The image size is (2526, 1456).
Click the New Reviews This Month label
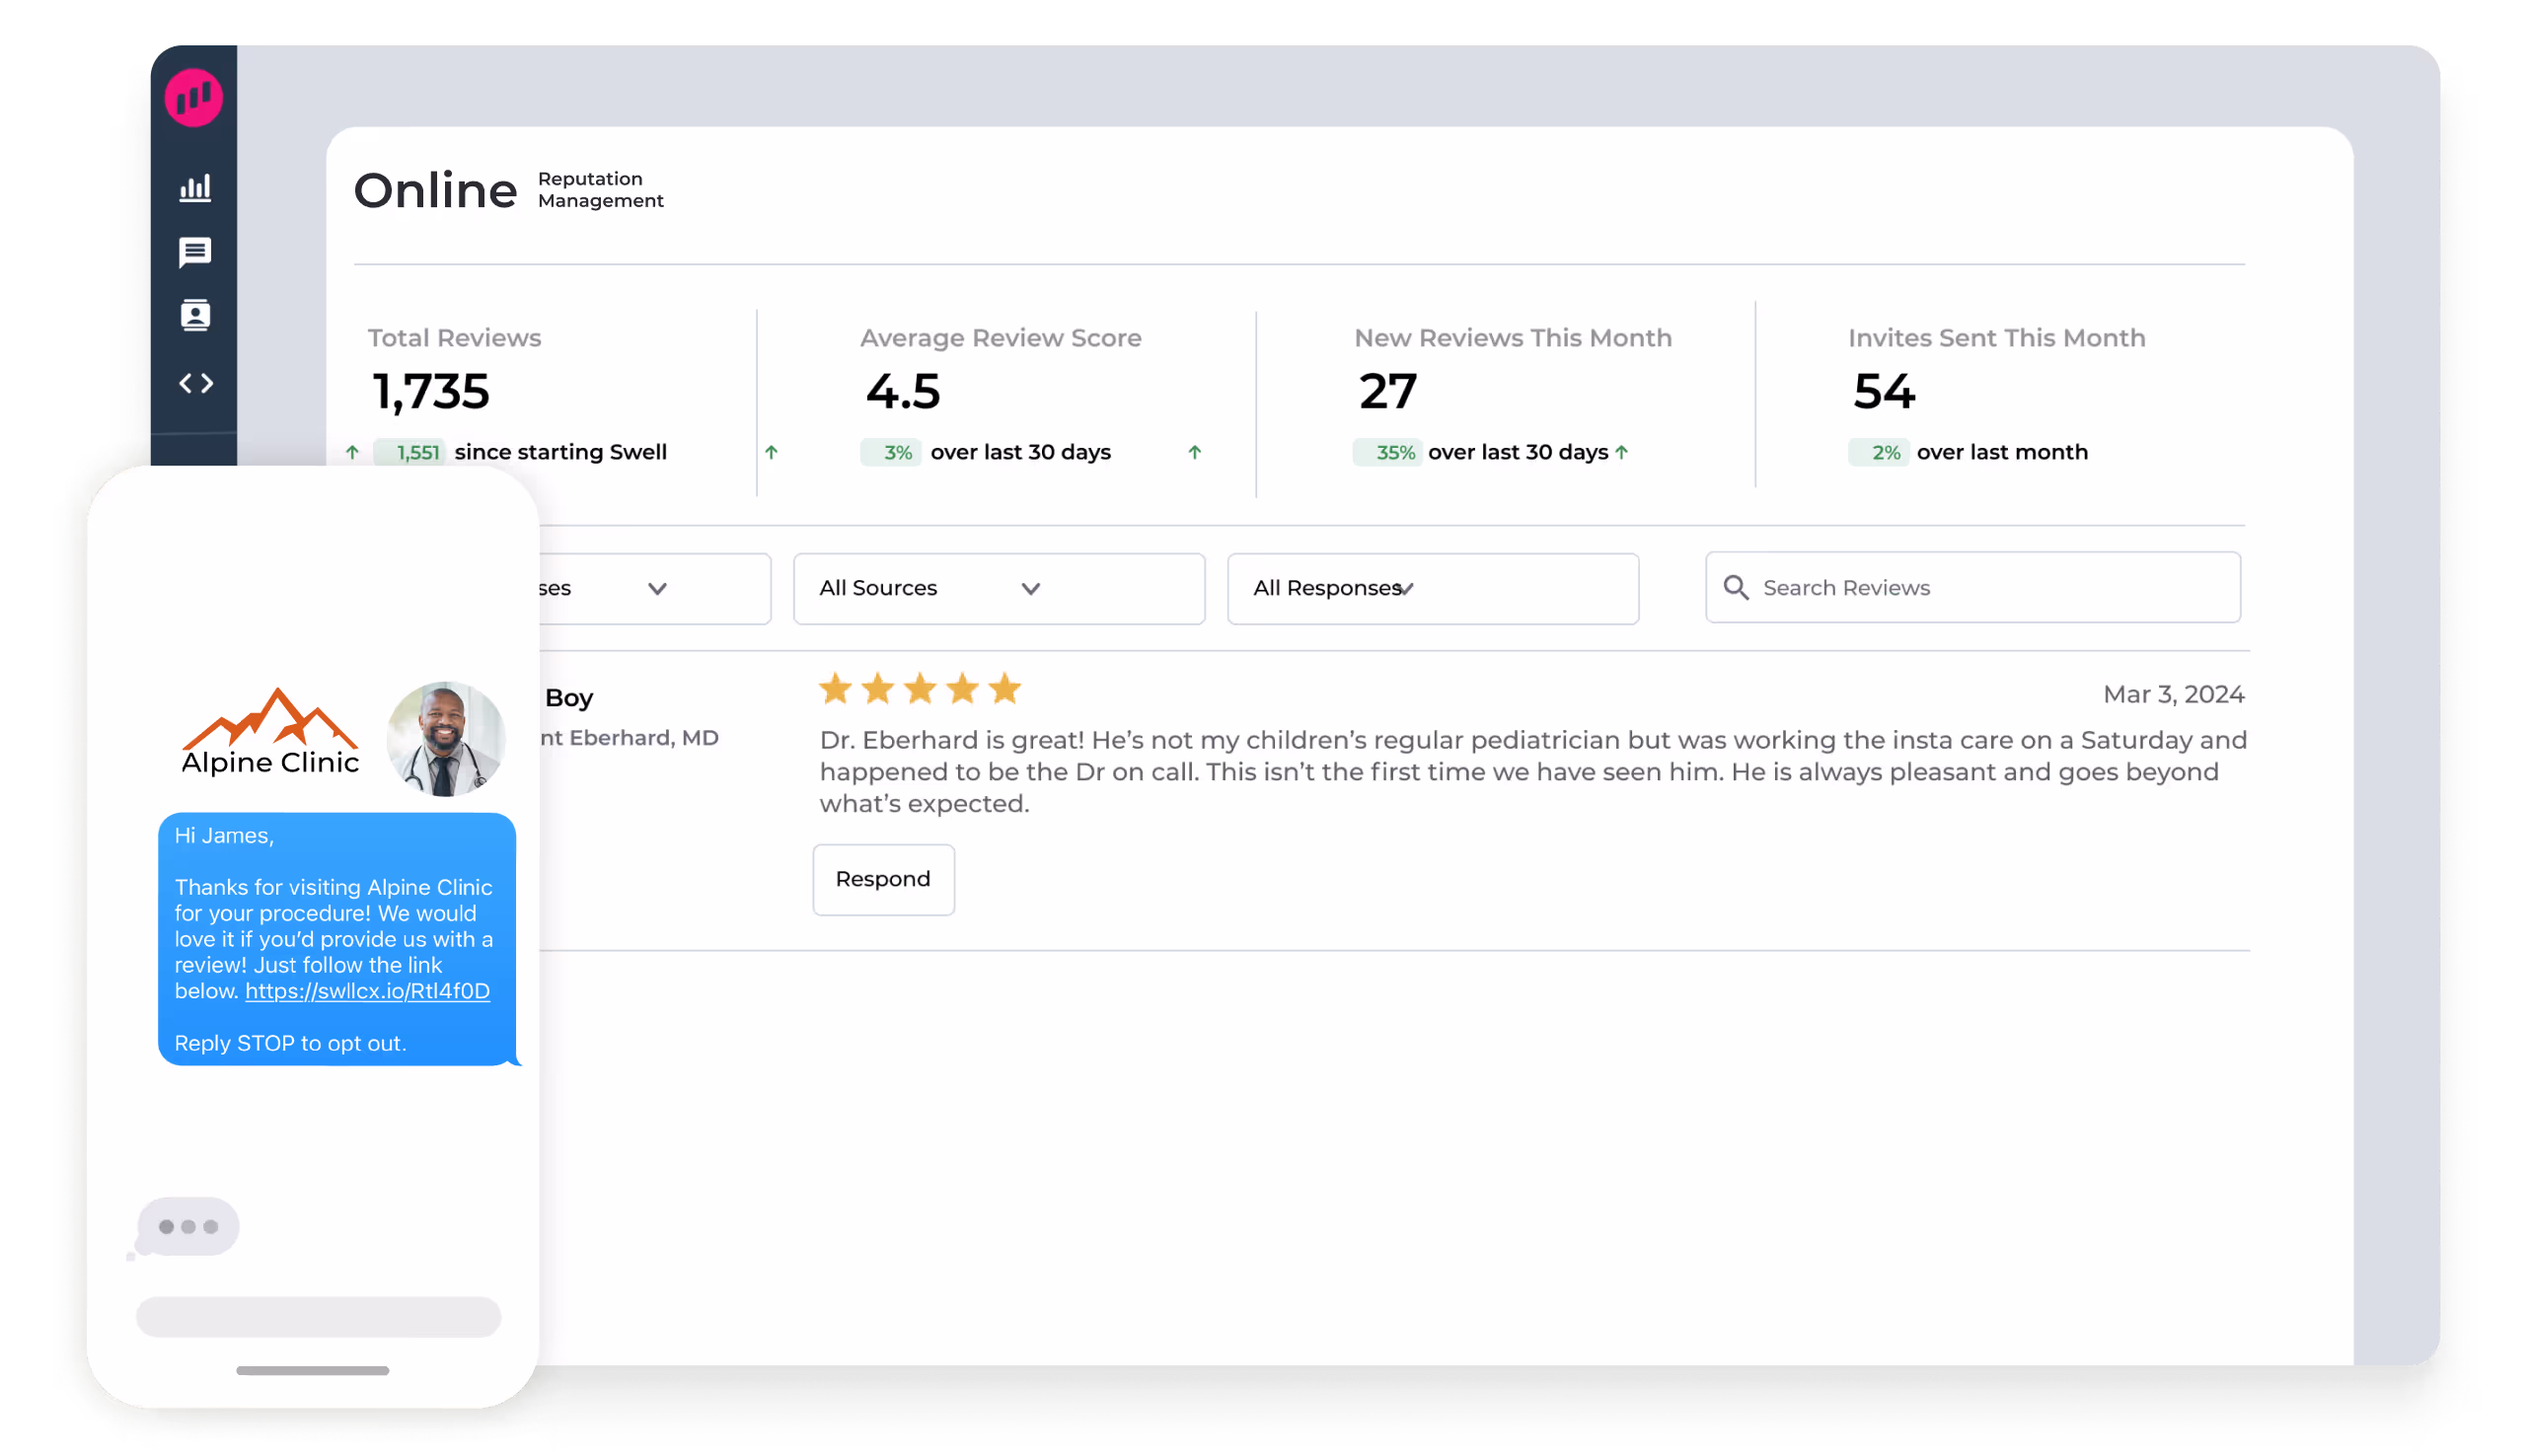pos(1512,338)
